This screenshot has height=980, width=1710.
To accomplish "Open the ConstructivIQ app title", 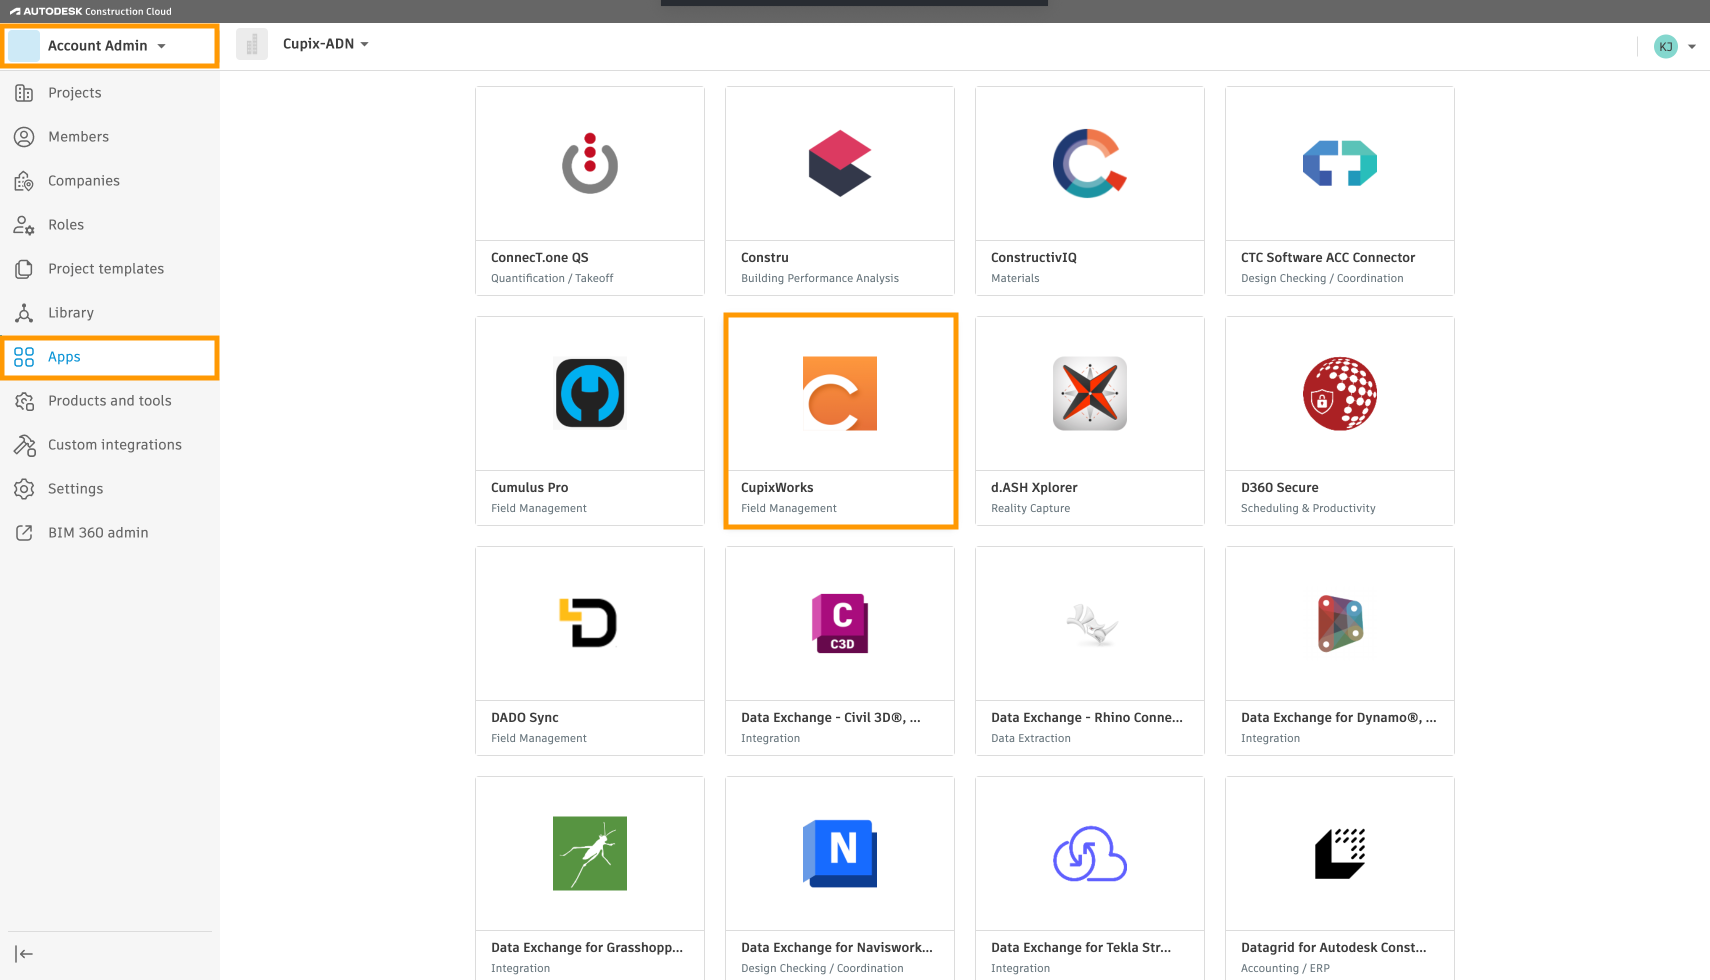I will (1034, 258).
